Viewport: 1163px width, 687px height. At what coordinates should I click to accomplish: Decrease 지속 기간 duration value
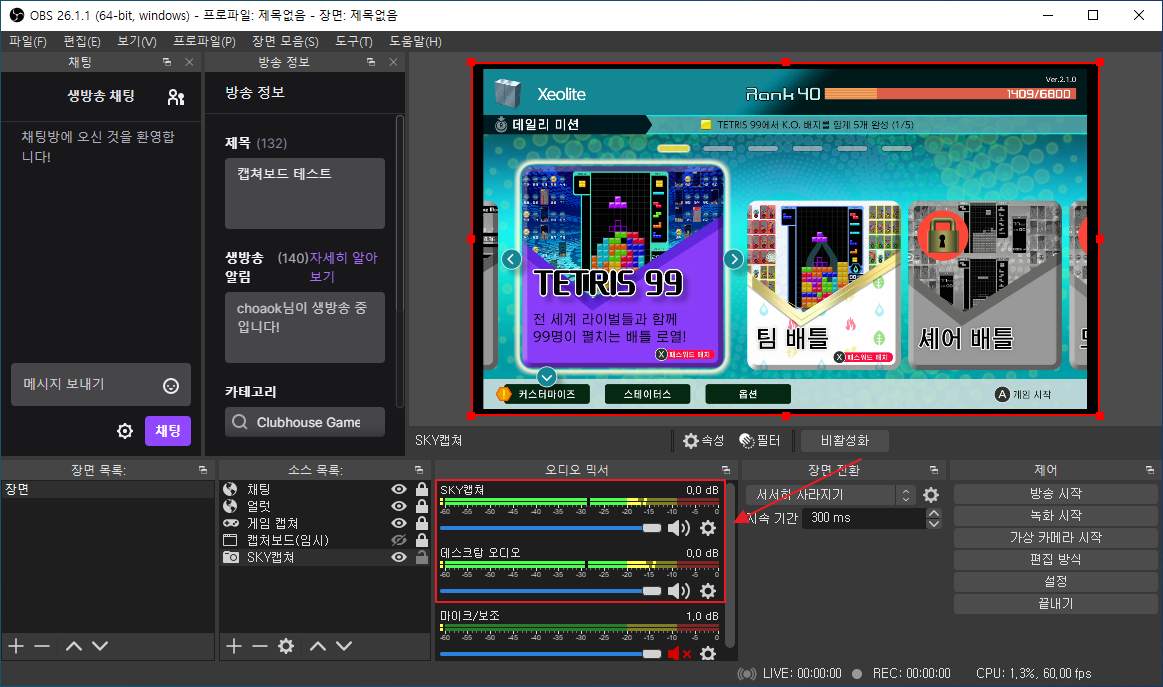934,524
